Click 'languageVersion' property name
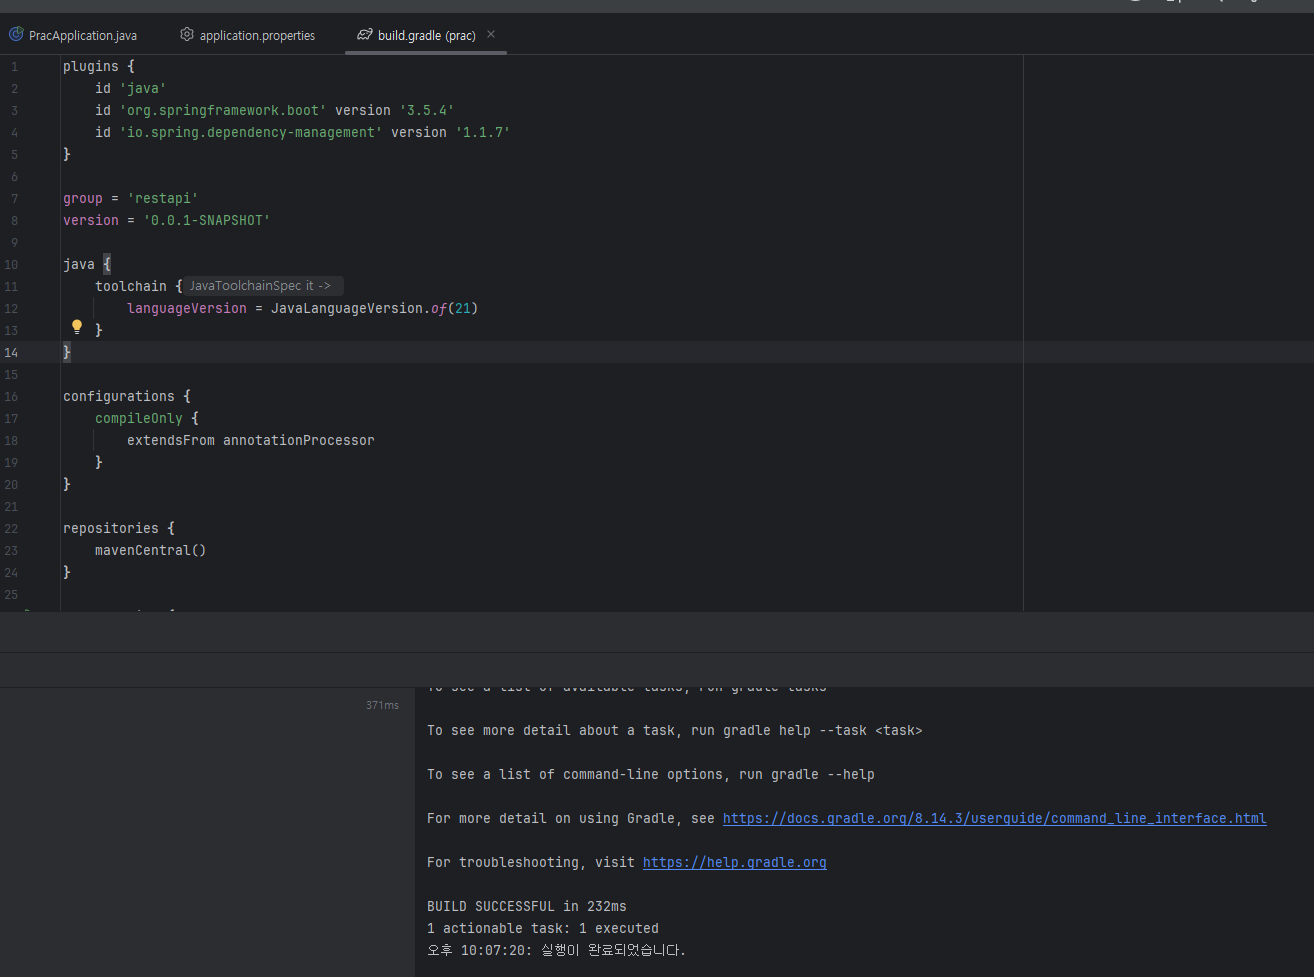Viewport: 1314px width, 977px height. 187,308
